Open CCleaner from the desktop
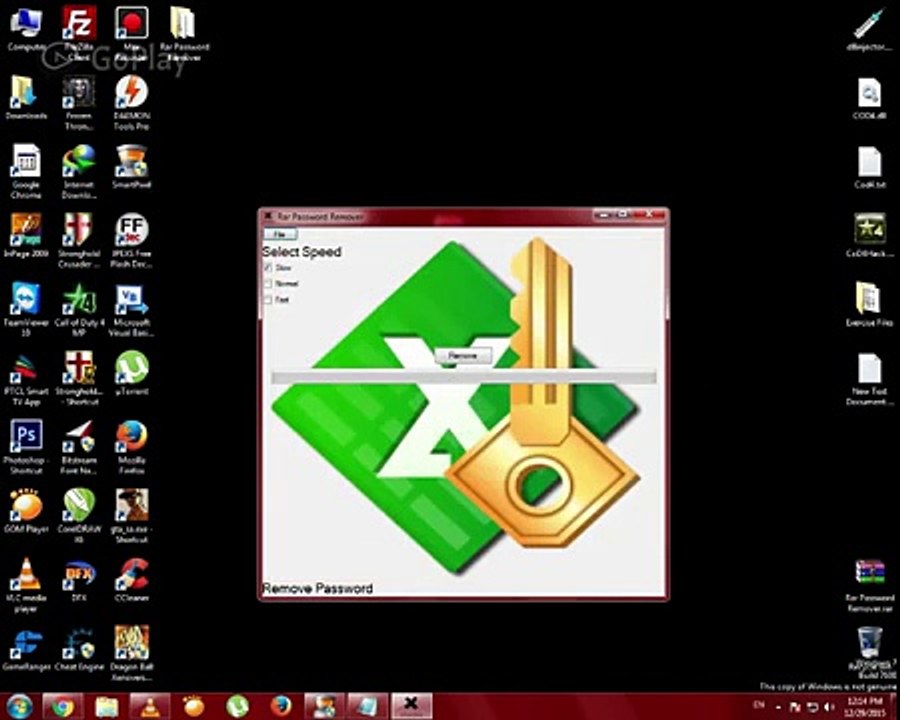The height and width of the screenshot is (720, 900). point(131,580)
